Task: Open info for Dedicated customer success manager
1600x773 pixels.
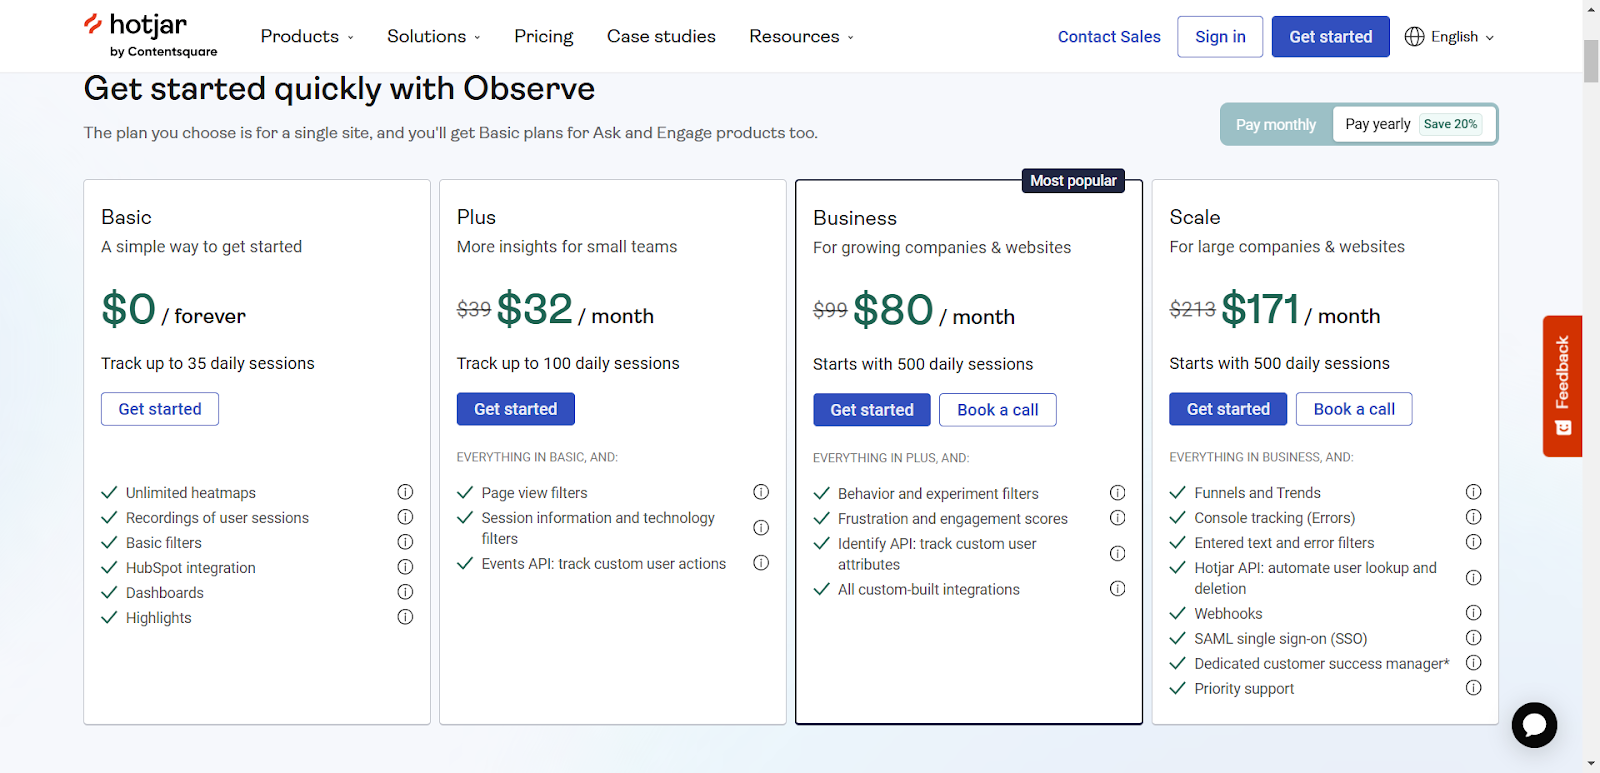Action: (x=1474, y=663)
